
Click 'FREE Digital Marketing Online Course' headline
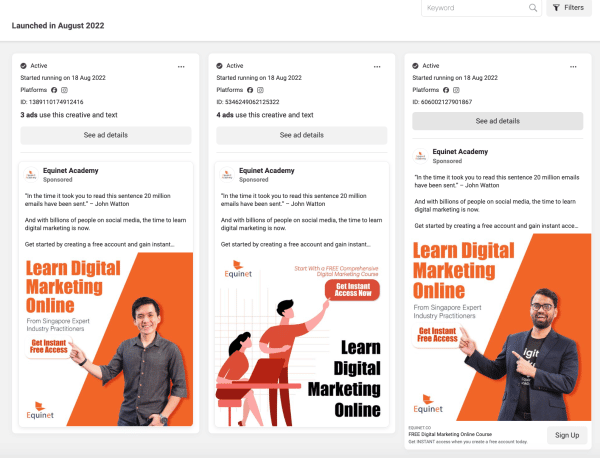pos(450,434)
